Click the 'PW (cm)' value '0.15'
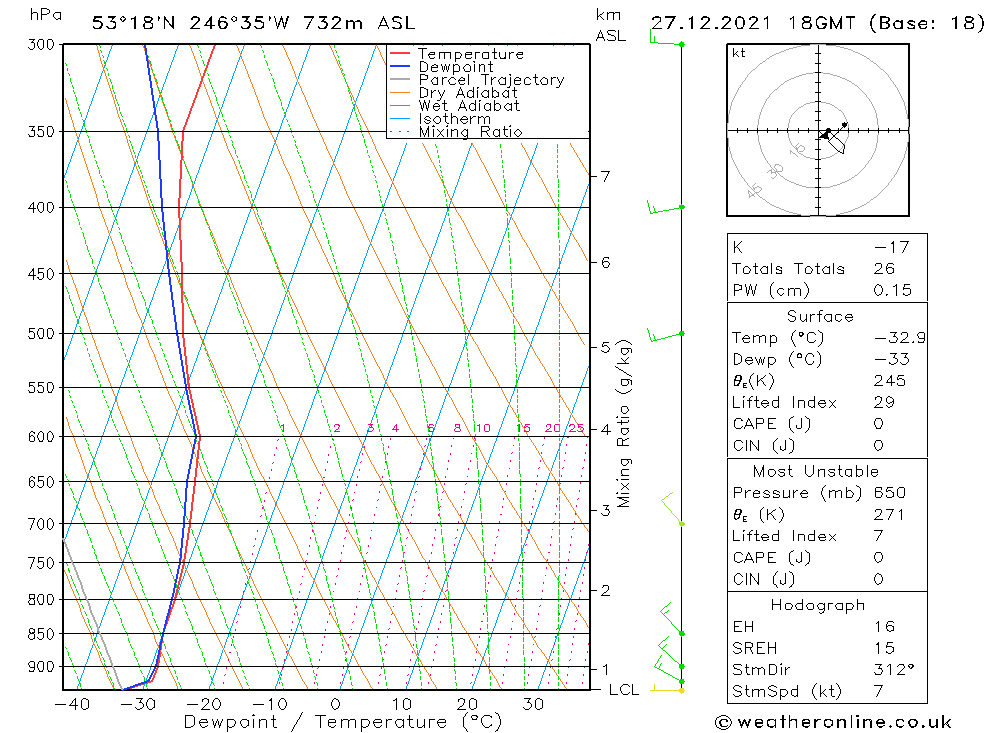This screenshot has height=733, width=1000. (893, 291)
